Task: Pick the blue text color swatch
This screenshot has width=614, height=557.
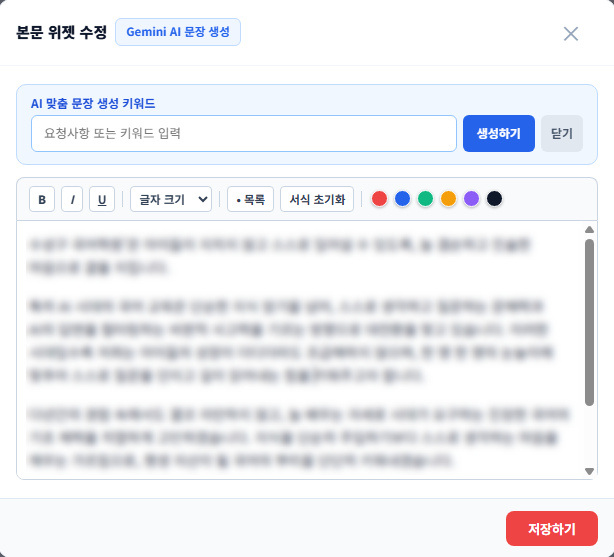Action: (402, 199)
